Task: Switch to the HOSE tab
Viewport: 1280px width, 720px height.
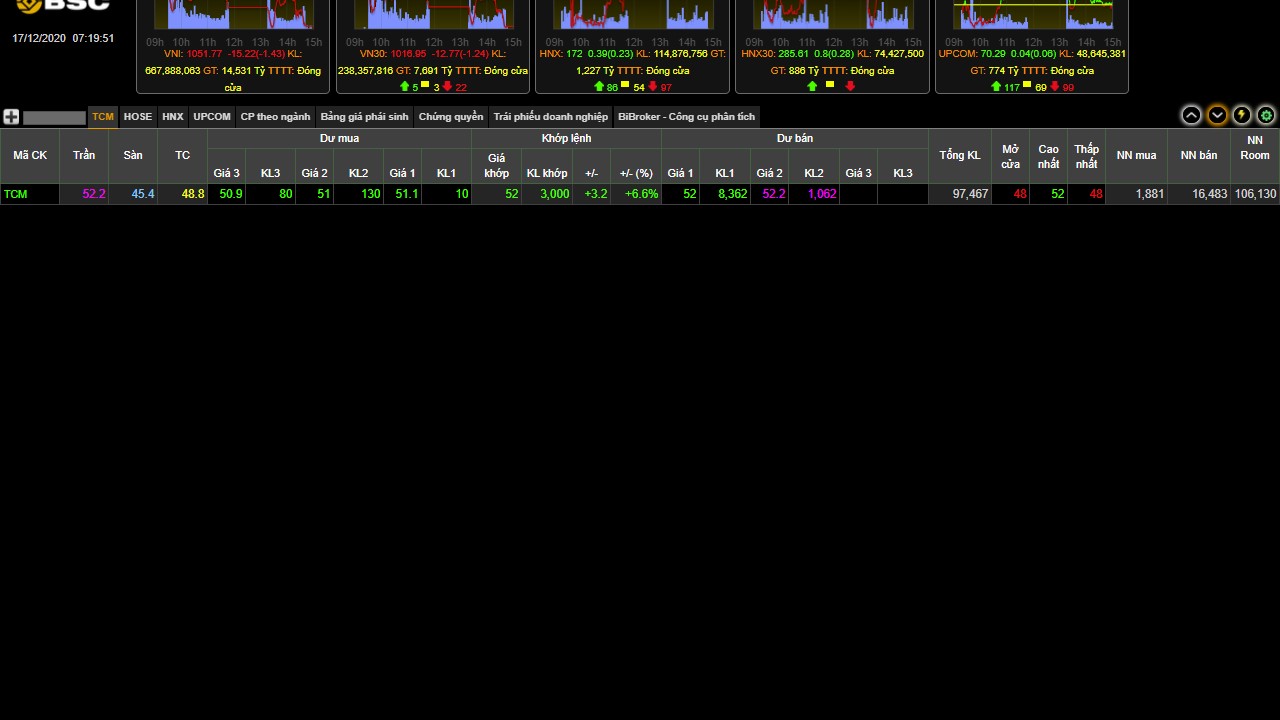Action: coord(138,117)
